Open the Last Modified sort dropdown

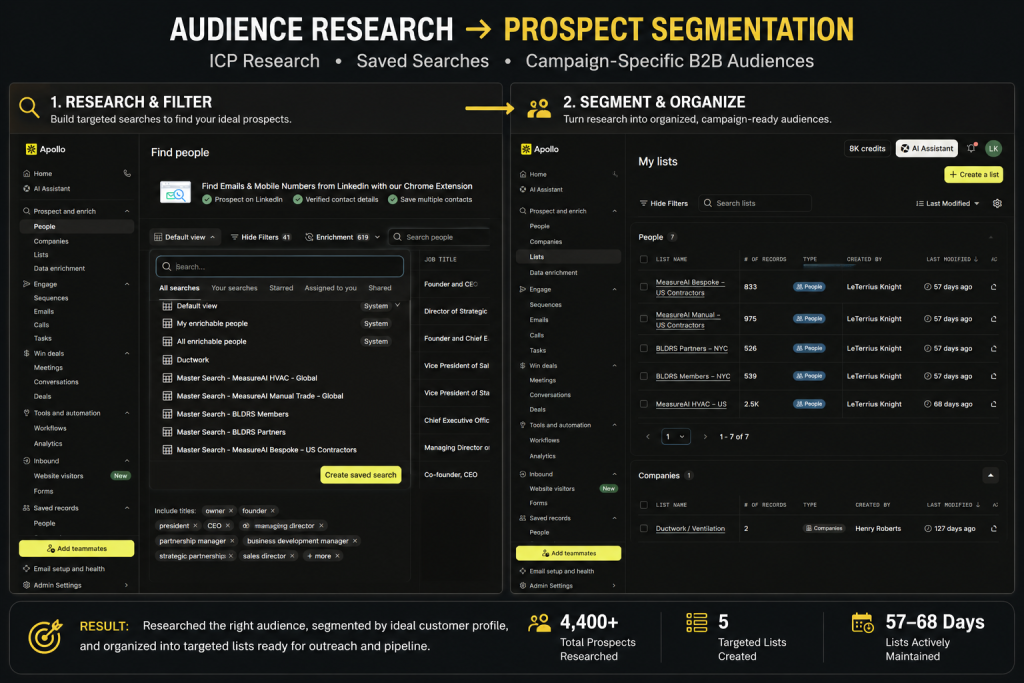[948, 203]
